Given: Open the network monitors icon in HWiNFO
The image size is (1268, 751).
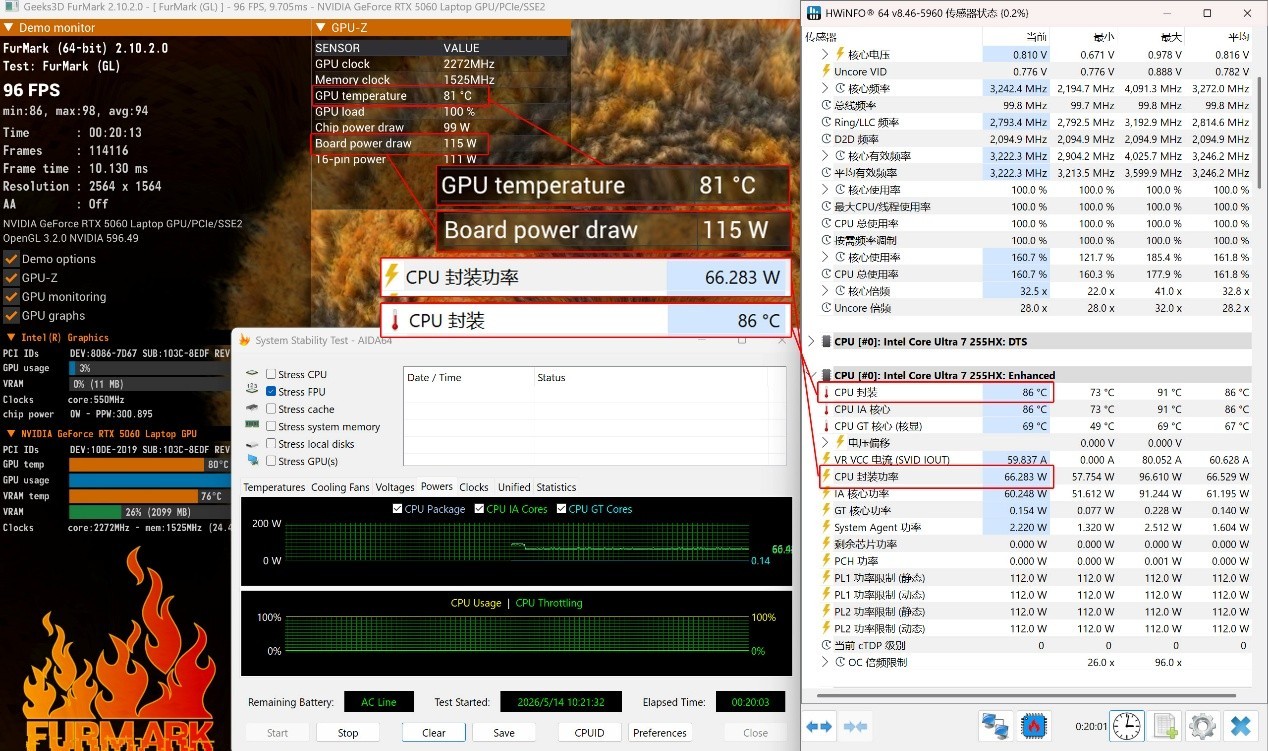Looking at the screenshot, I should click(x=994, y=726).
